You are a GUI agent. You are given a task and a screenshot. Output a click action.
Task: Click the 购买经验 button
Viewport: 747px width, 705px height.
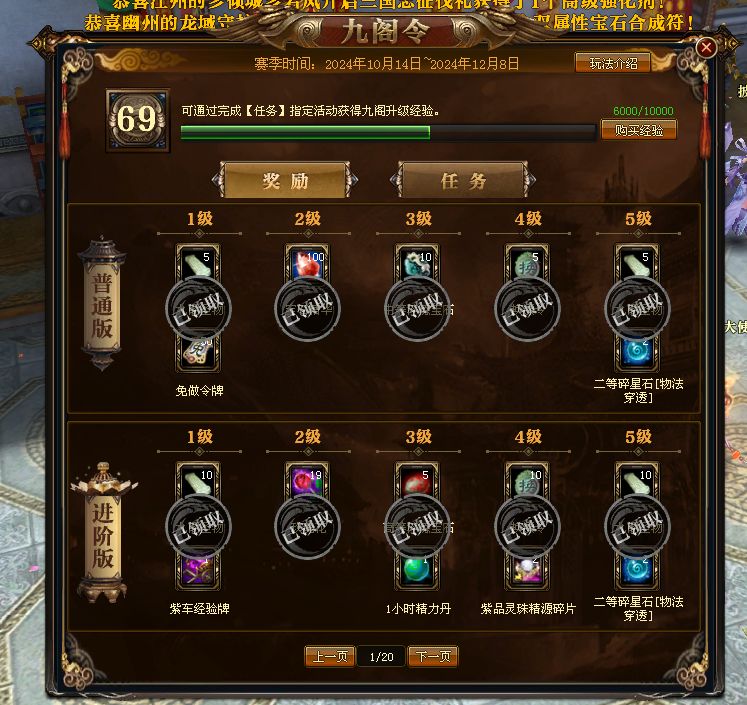(x=638, y=130)
